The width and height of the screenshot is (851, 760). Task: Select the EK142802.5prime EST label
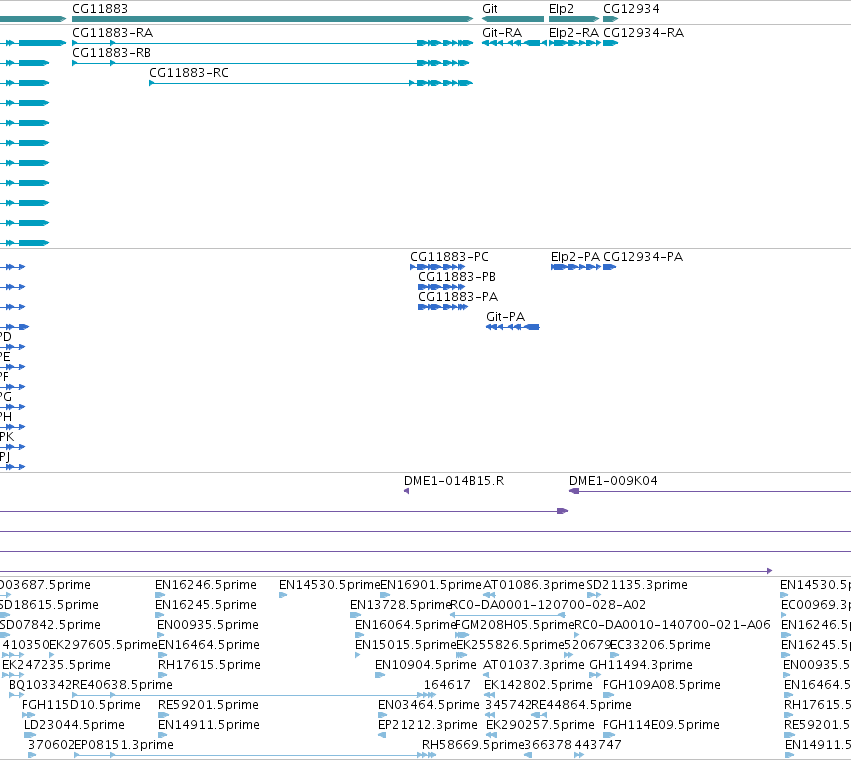tap(538, 685)
